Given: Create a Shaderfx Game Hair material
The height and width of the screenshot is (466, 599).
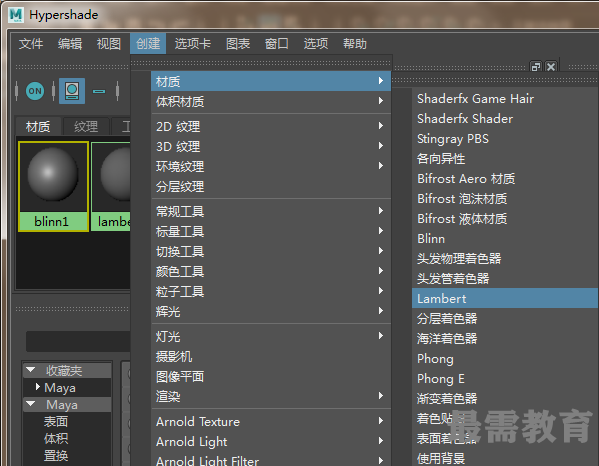Looking at the screenshot, I should 505,99.
